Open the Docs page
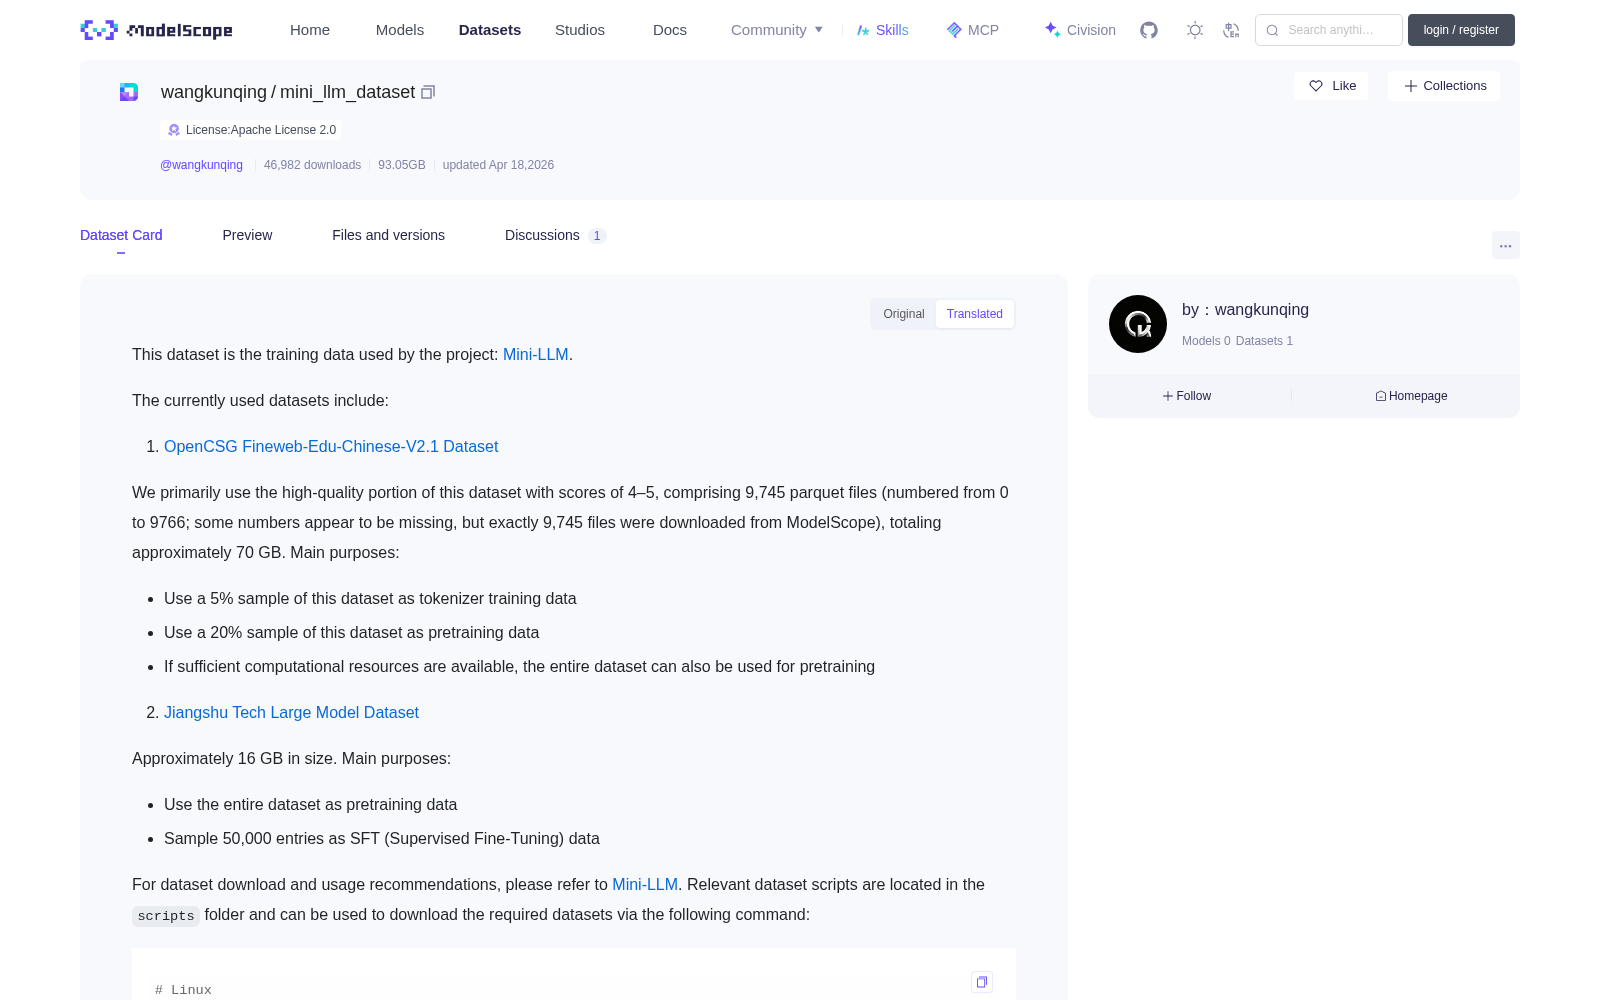 click(x=670, y=30)
